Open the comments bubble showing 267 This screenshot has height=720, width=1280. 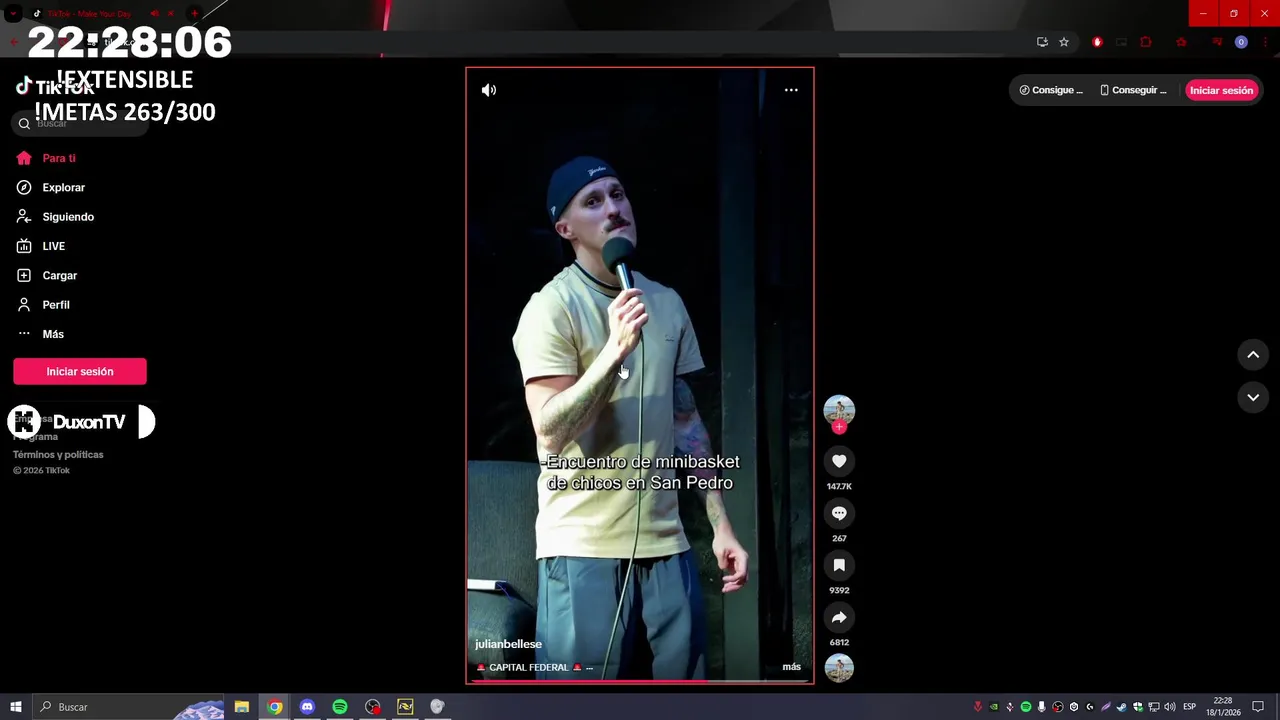click(x=839, y=513)
